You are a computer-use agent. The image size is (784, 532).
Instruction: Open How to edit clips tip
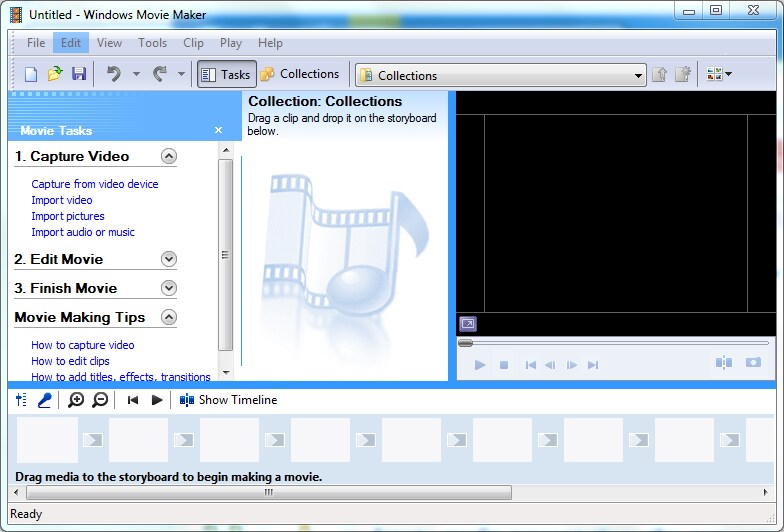[x=70, y=361]
